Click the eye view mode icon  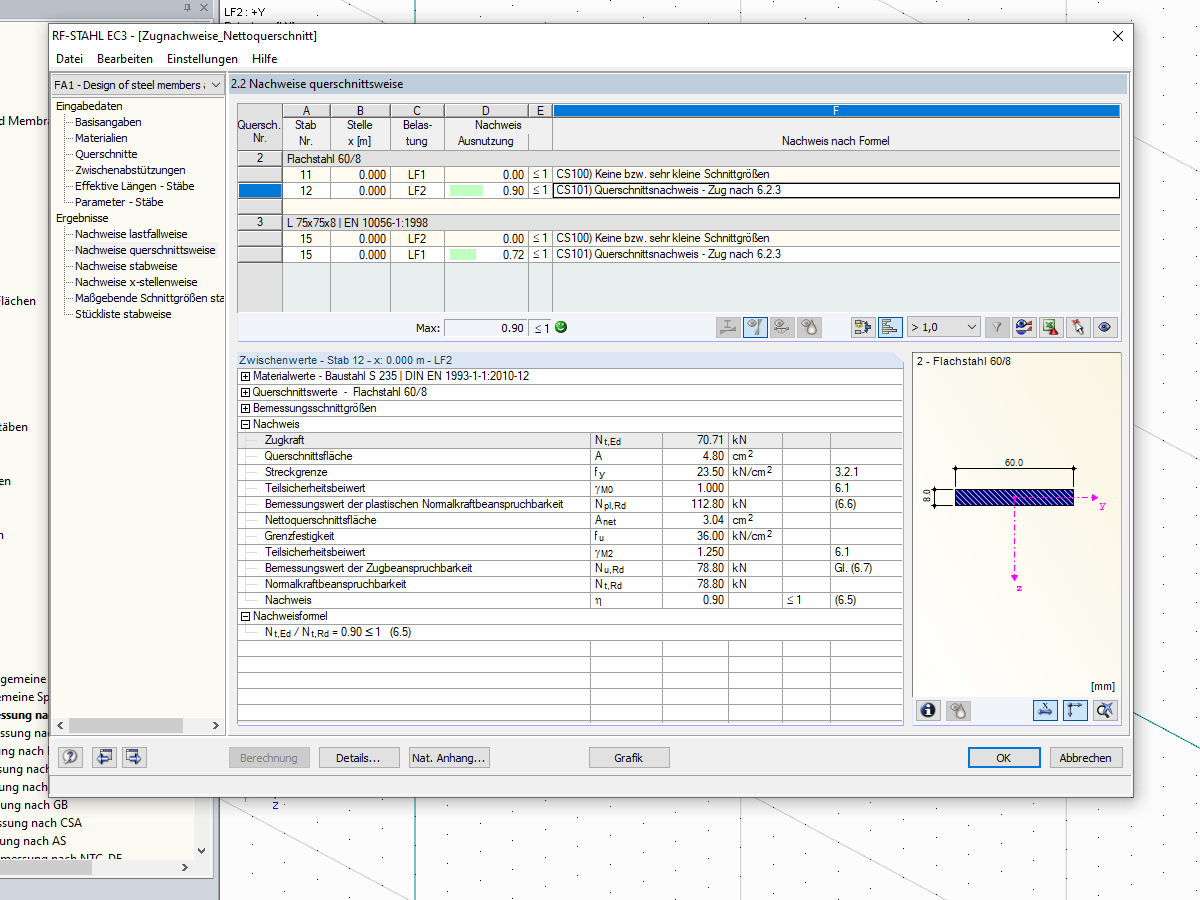click(x=1104, y=327)
